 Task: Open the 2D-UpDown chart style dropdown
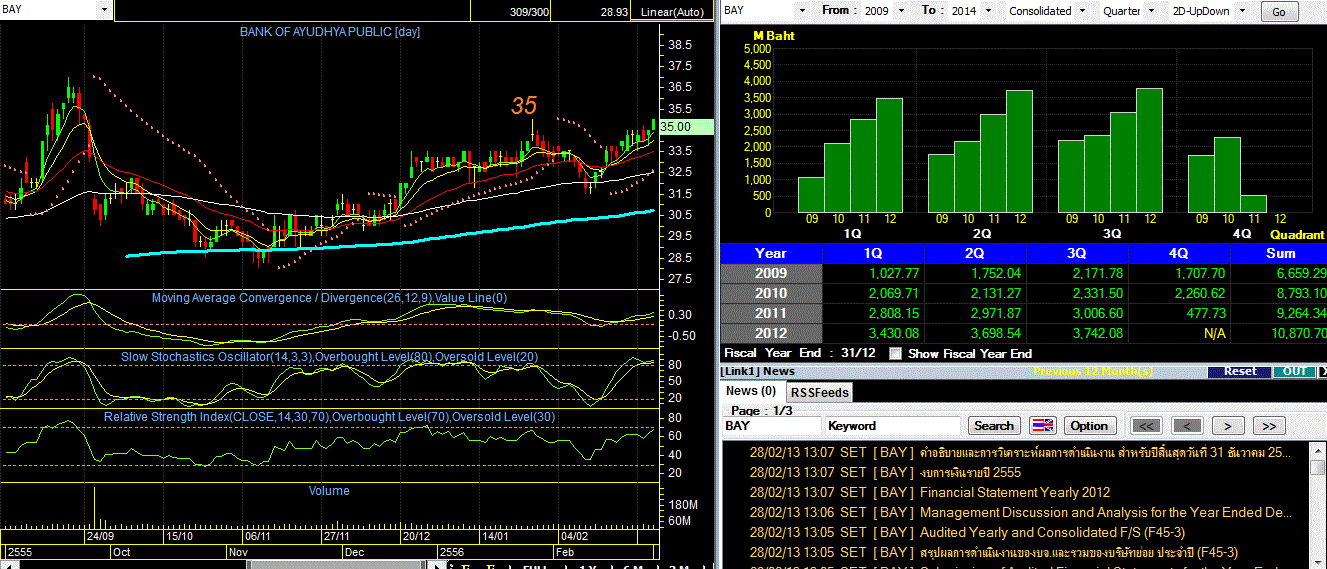tap(1240, 11)
